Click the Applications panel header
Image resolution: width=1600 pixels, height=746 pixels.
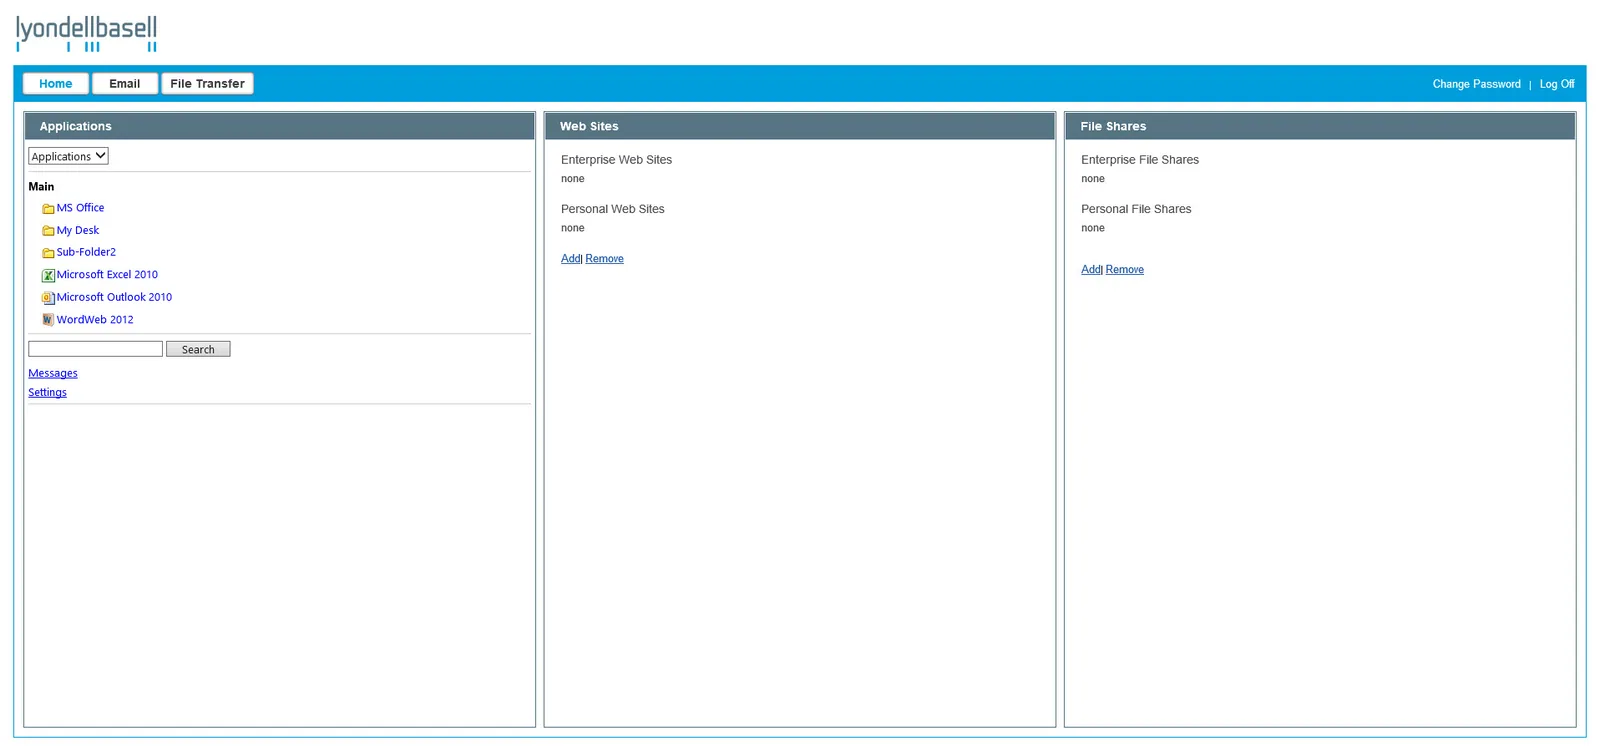coord(279,126)
